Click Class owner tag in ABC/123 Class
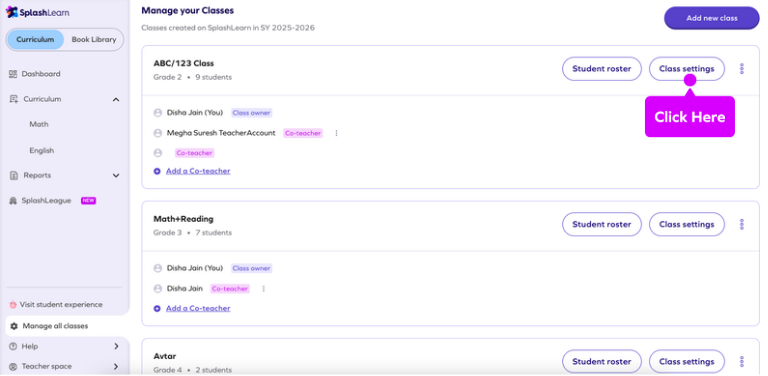The width and height of the screenshot is (768, 376). [x=251, y=113]
